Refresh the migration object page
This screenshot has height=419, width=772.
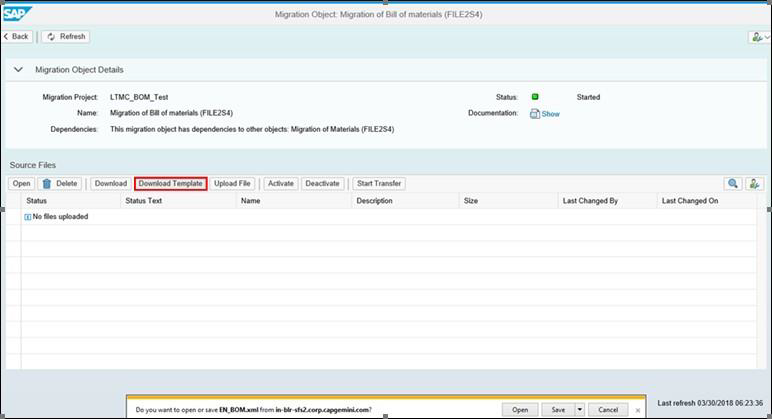(x=66, y=37)
